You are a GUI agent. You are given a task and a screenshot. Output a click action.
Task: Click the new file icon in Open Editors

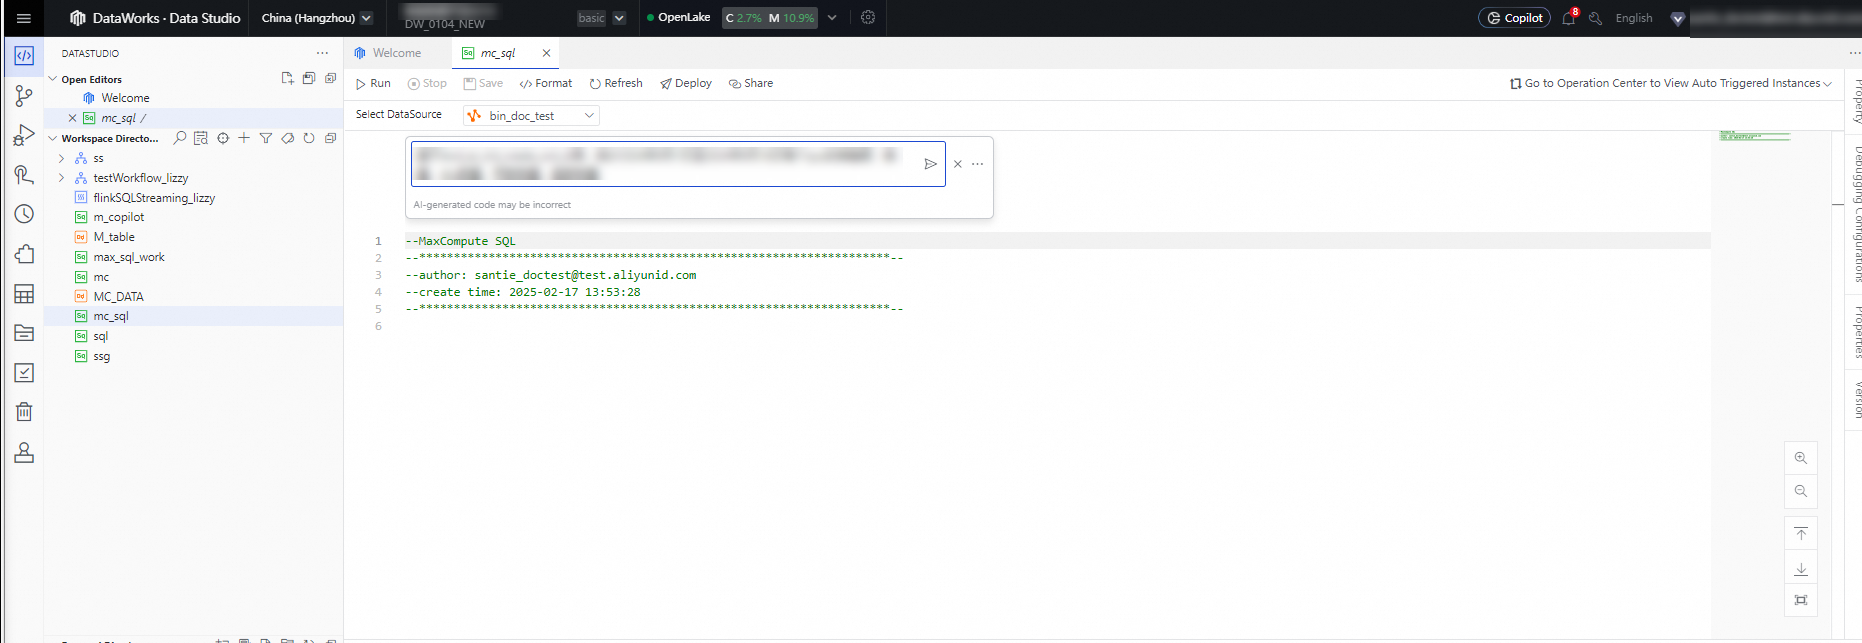(288, 78)
